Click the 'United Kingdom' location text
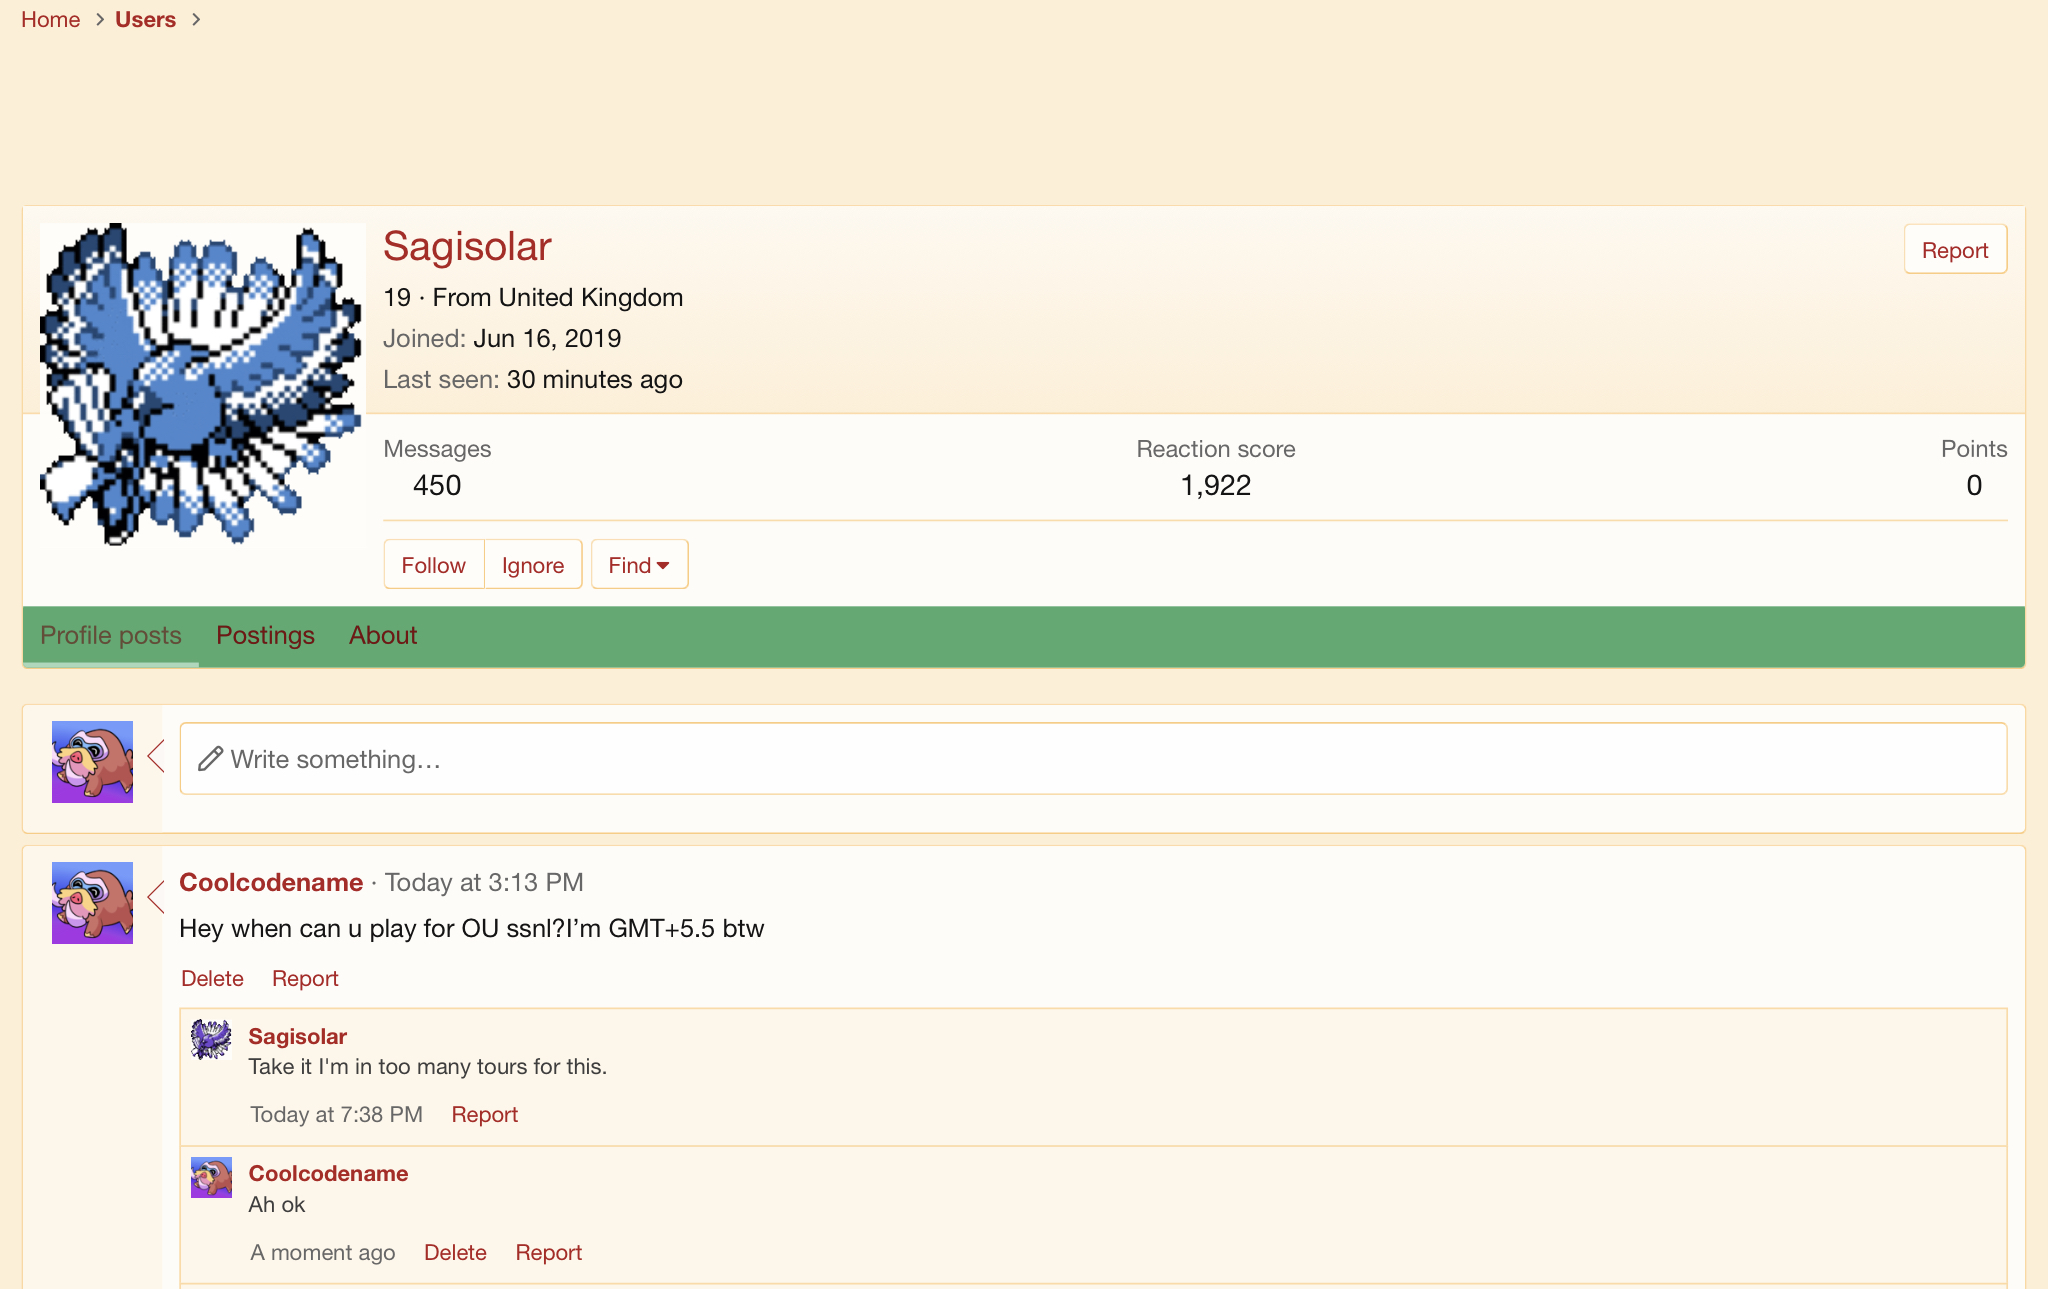The height and width of the screenshot is (1289, 2048). pyautogui.click(x=590, y=297)
